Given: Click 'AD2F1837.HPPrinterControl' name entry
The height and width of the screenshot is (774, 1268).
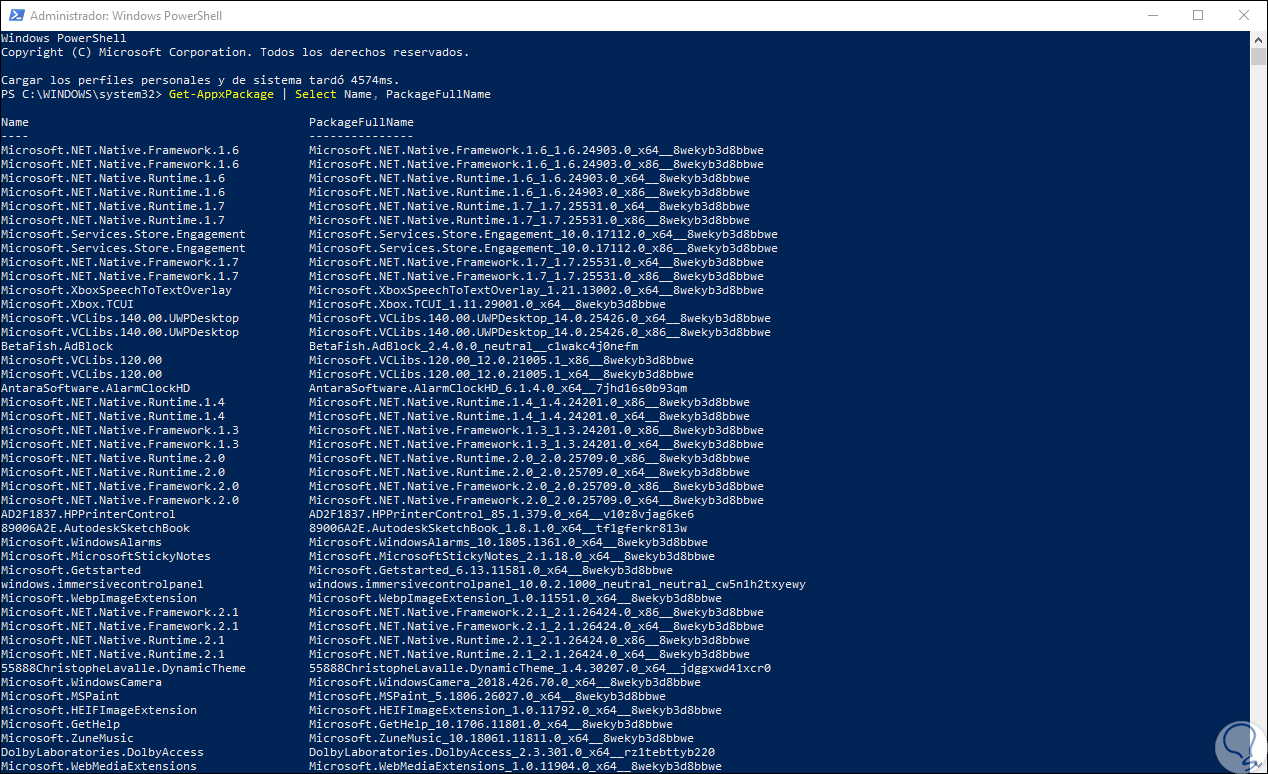Looking at the screenshot, I should point(88,514).
